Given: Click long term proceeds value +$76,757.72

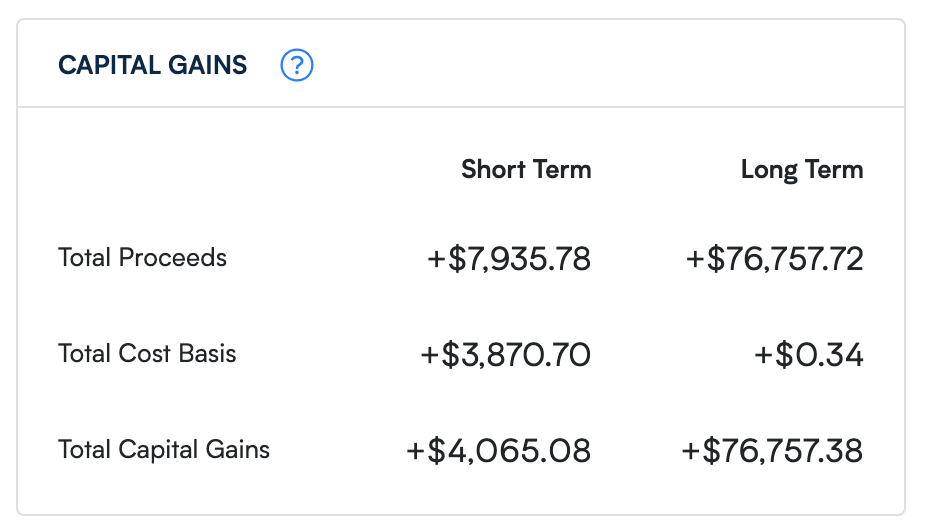Looking at the screenshot, I should [774, 259].
